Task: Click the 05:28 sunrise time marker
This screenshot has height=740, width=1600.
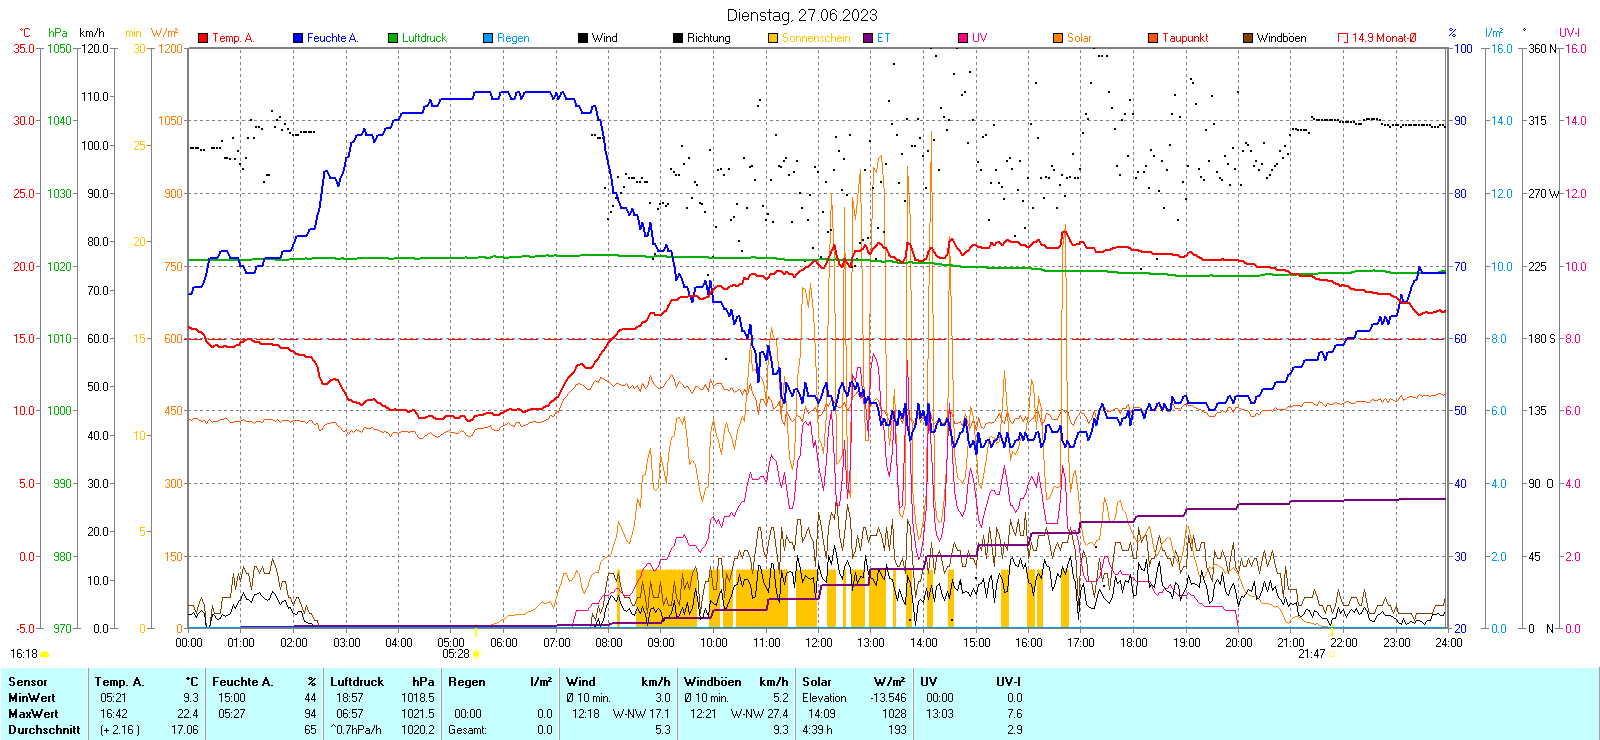Action: click(x=456, y=654)
